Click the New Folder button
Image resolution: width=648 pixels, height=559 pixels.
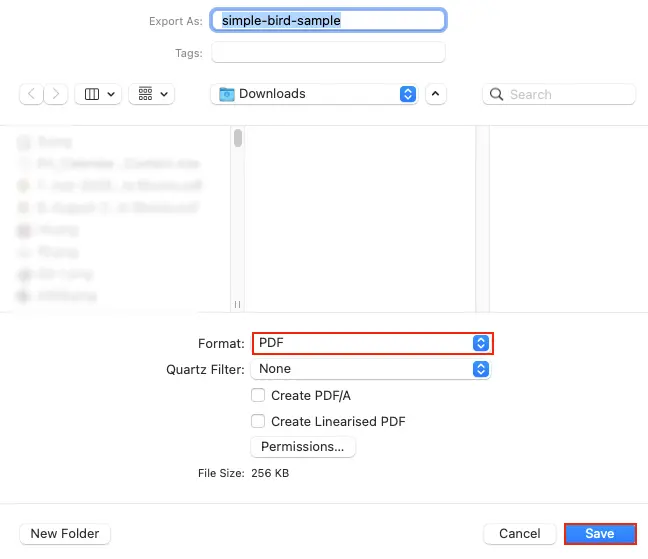coord(65,533)
